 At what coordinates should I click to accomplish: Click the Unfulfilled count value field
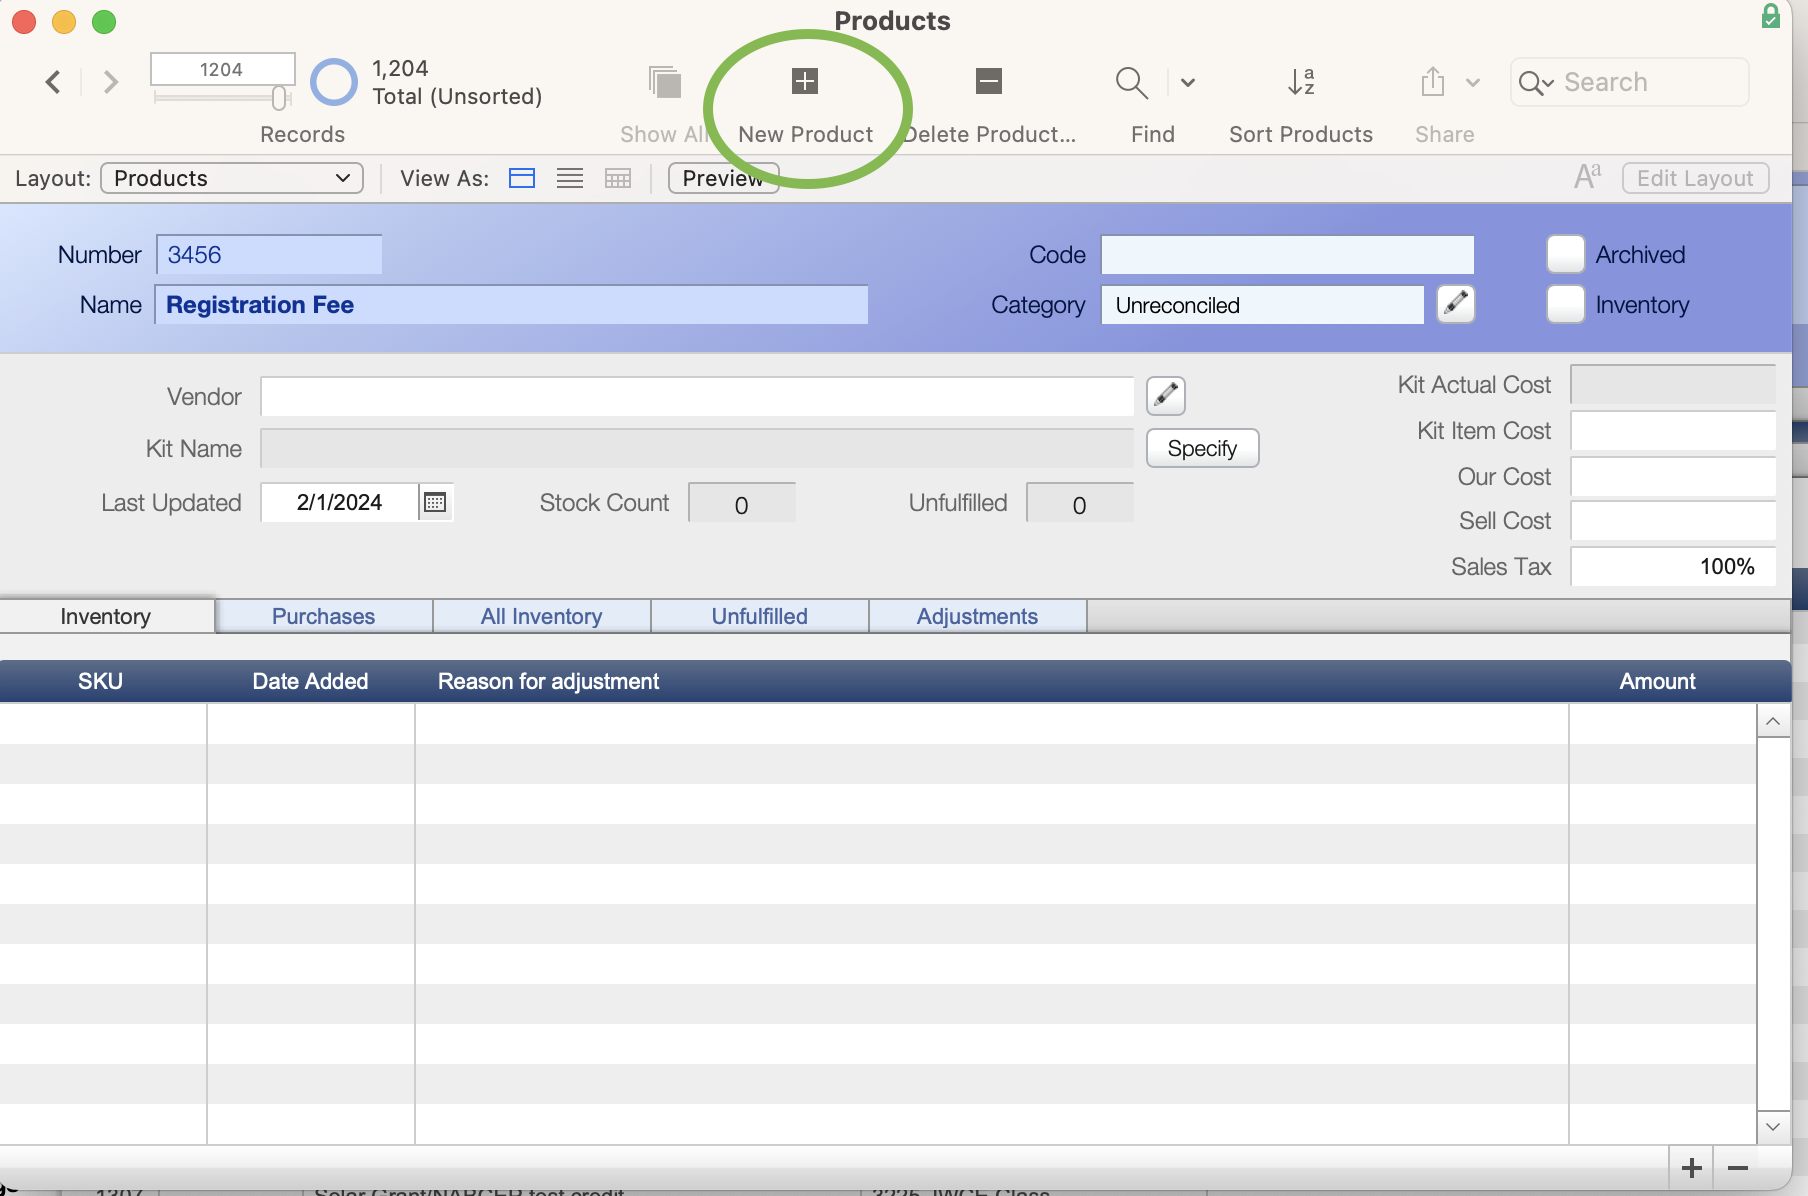point(1080,503)
